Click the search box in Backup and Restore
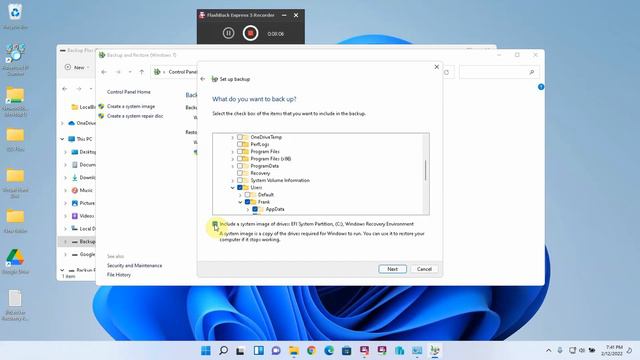This screenshot has width=640, height=360. click(x=499, y=72)
